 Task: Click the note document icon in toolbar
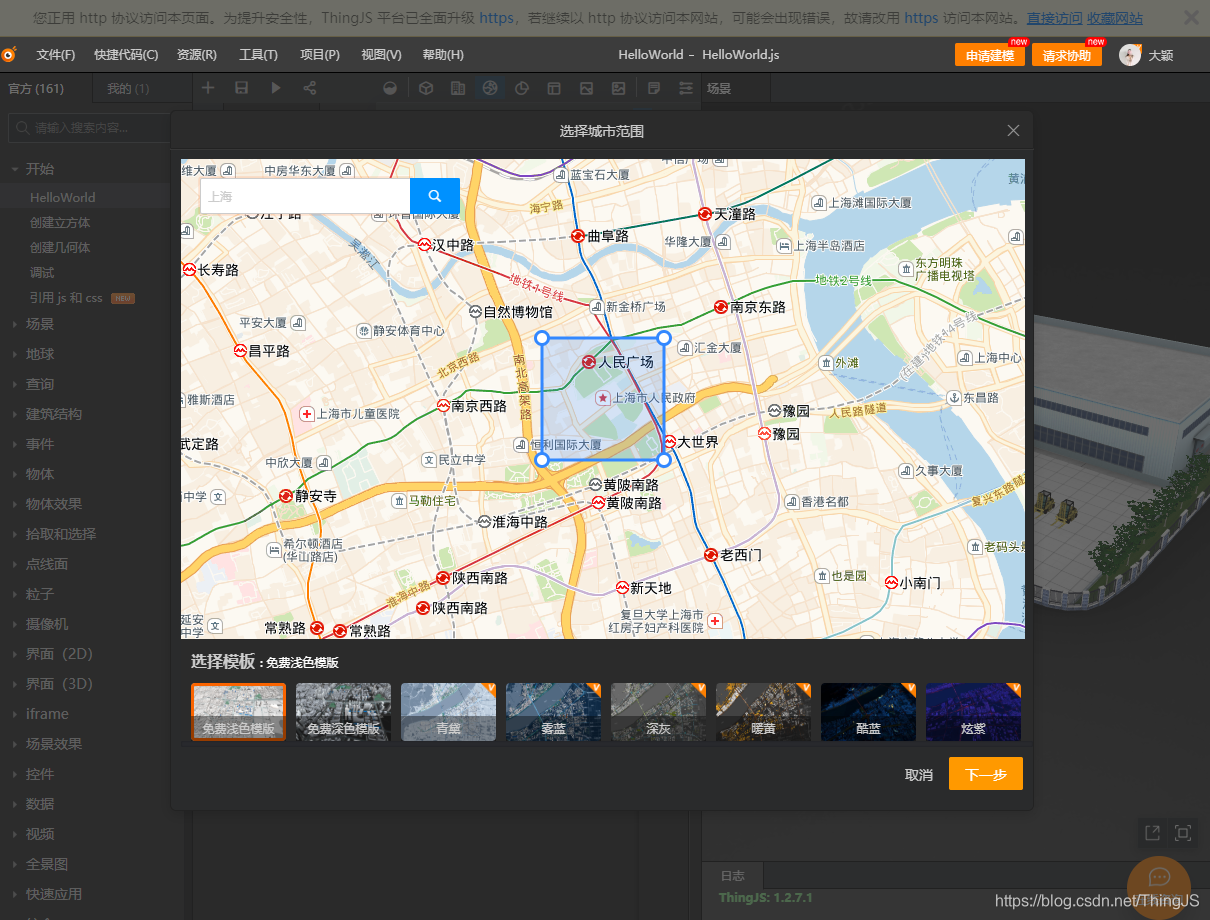point(653,88)
